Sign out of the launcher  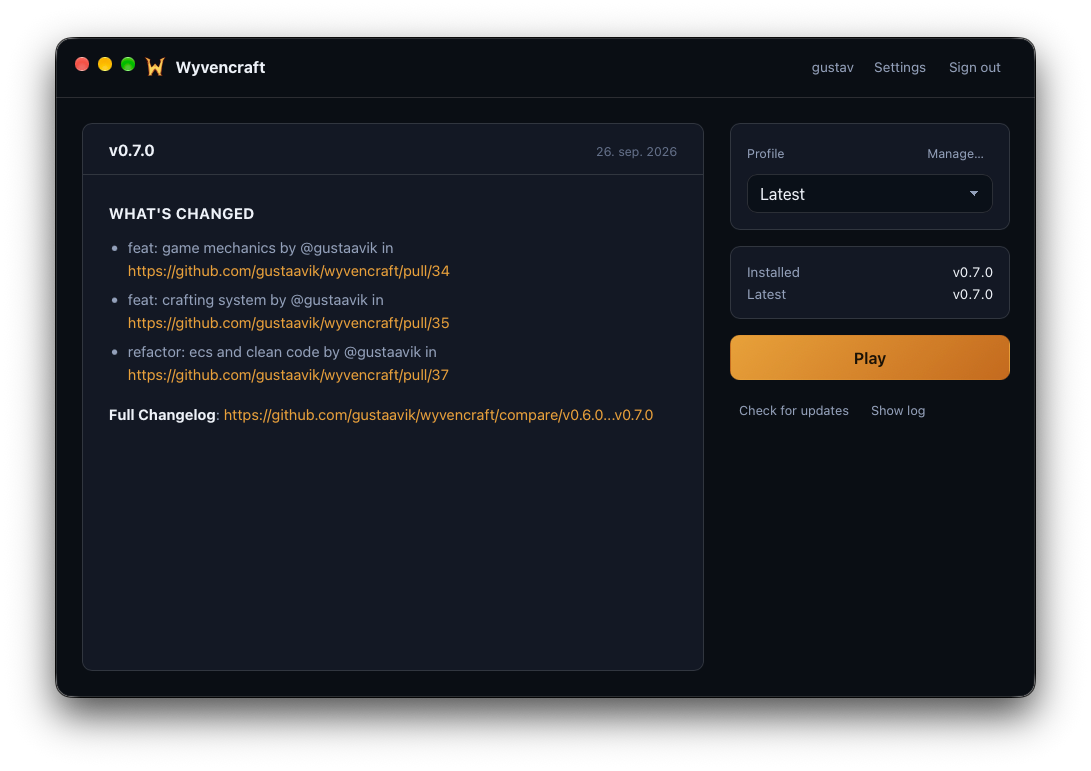point(974,67)
